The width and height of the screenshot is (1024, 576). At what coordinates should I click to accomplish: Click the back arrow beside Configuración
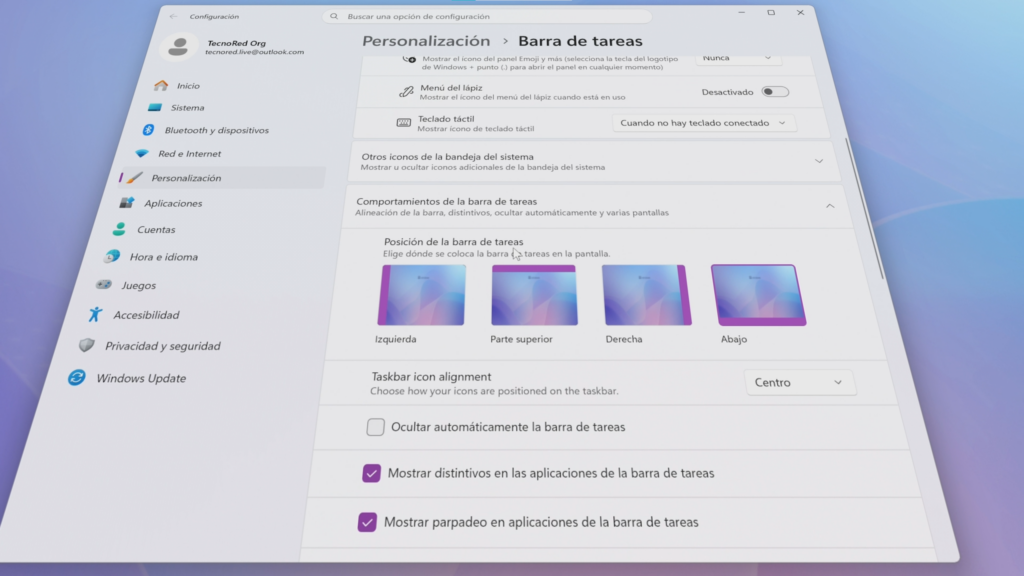[173, 16]
